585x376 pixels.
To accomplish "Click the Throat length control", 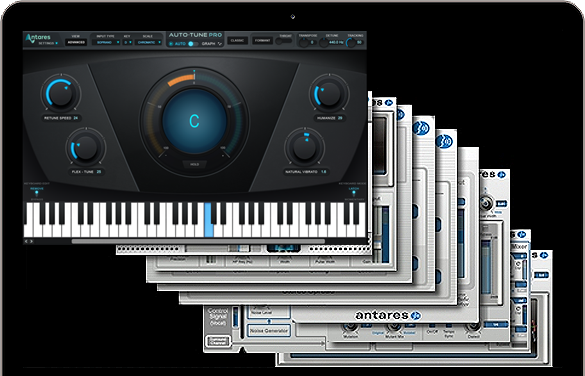I will [x=285, y=41].
